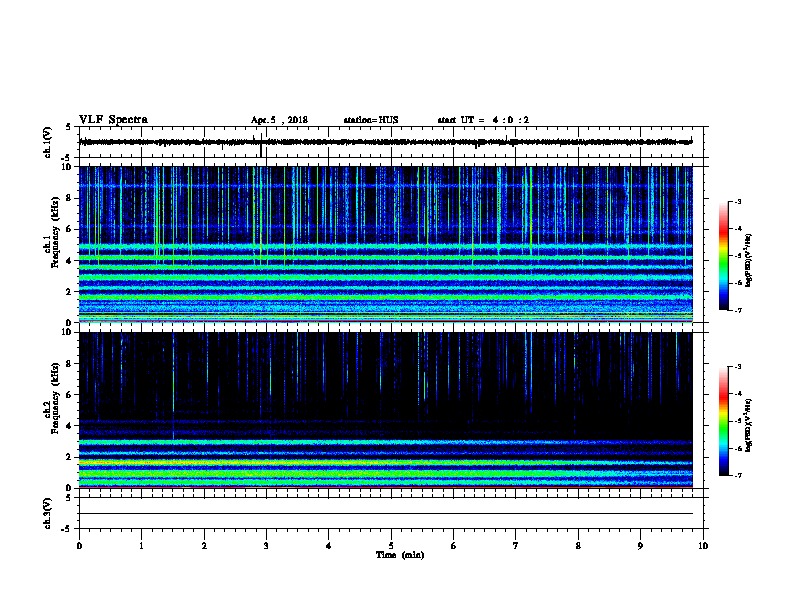Click the "-7" label on ch.2 color bar
The width and height of the screenshot is (792, 612).
737,476
